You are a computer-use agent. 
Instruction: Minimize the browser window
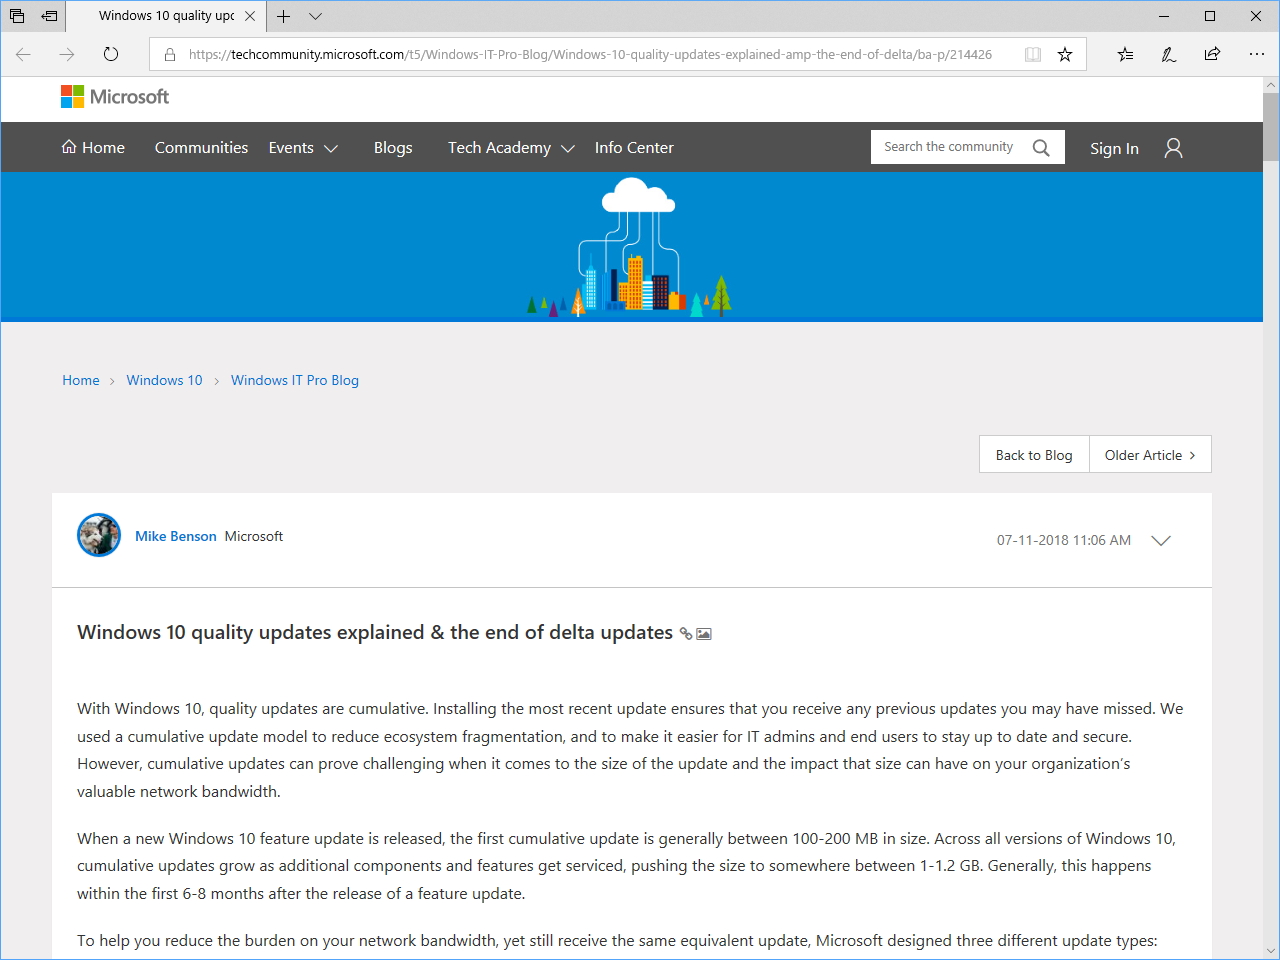click(x=1164, y=16)
